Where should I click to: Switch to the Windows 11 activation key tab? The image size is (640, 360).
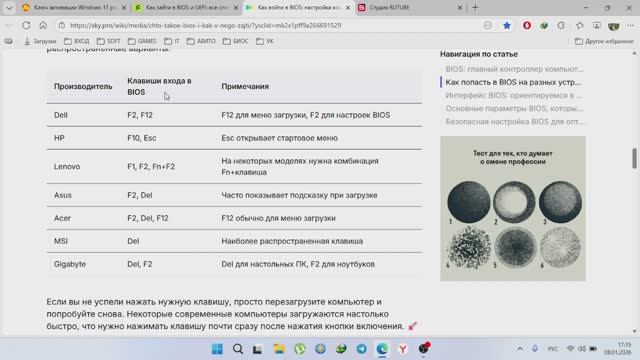coord(73,7)
